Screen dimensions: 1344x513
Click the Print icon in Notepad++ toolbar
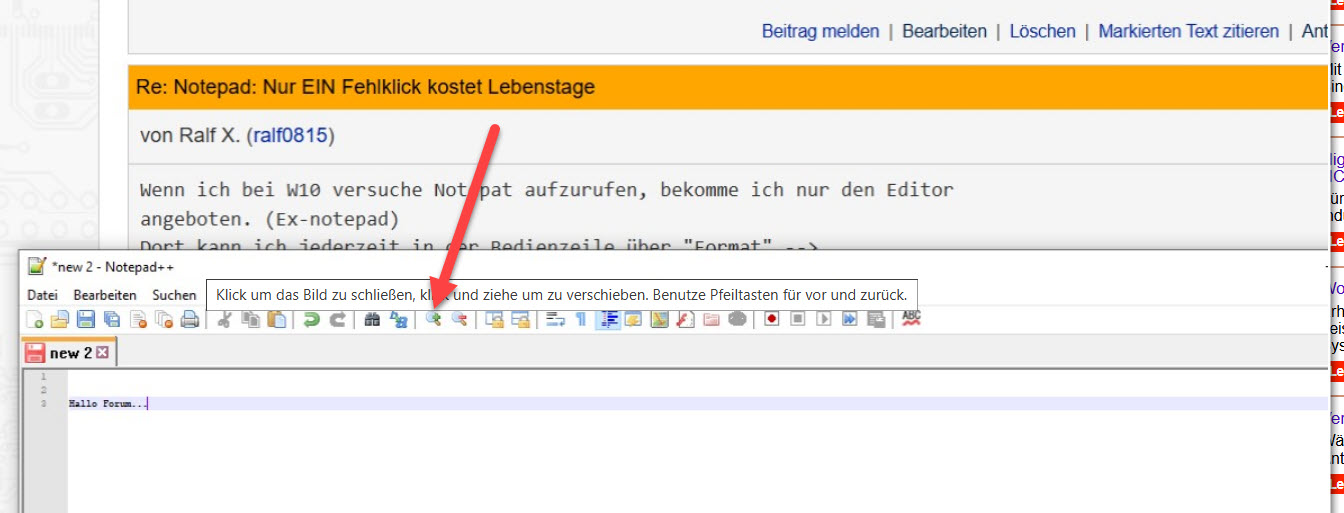pos(190,320)
